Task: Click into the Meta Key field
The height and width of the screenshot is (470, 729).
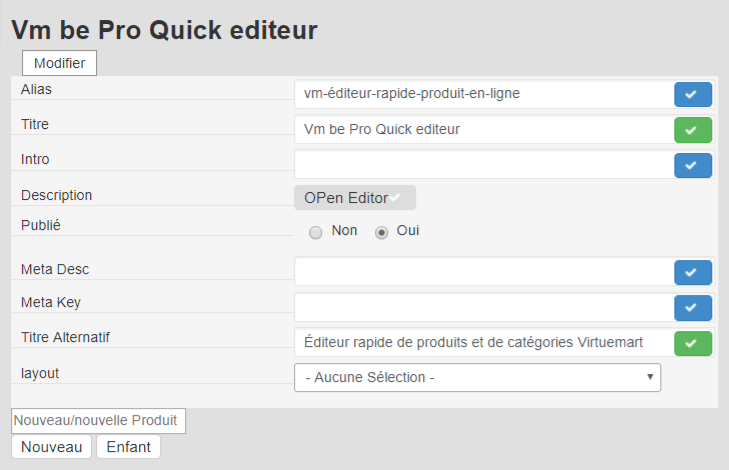Action: 484,307
